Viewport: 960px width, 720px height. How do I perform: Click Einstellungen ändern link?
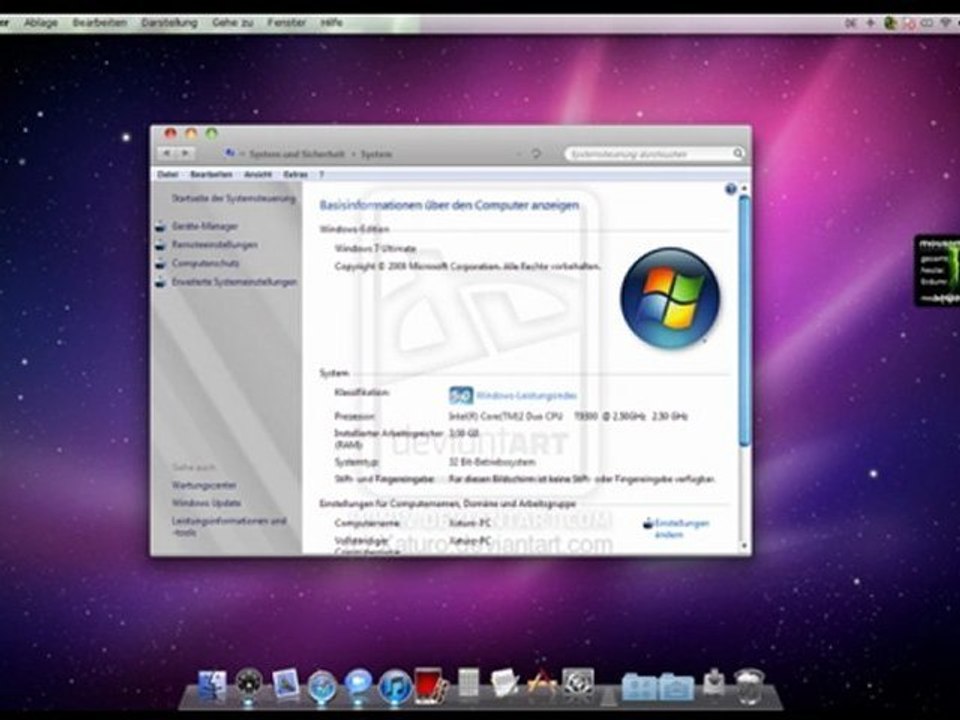(681, 528)
